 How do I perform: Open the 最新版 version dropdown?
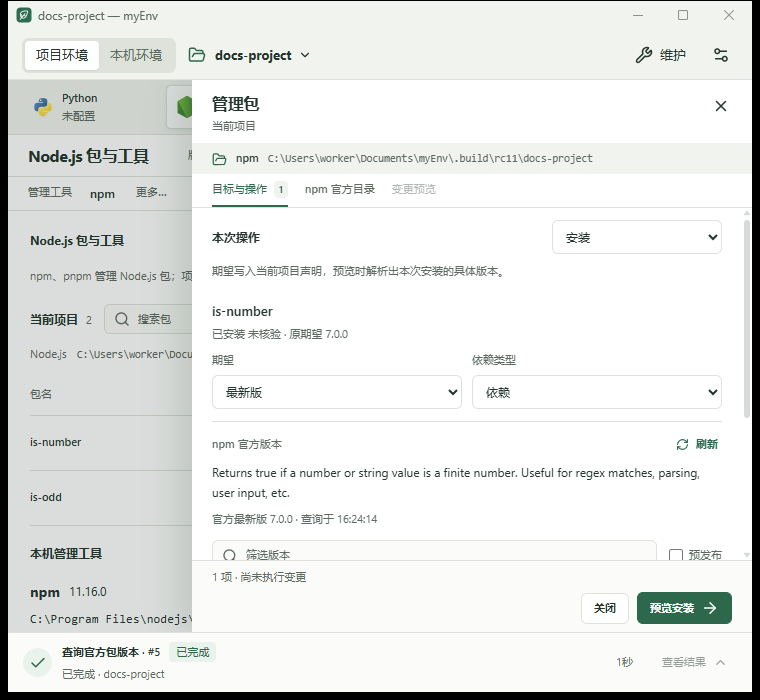point(337,392)
